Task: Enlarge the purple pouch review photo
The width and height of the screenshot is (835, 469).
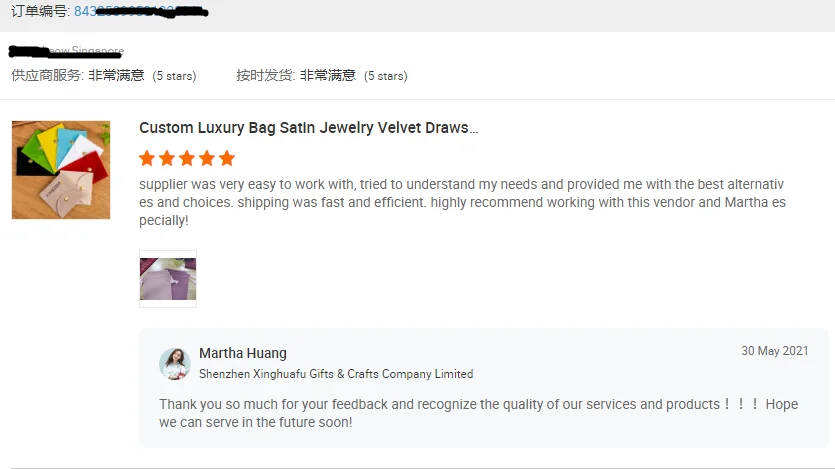Action: click(x=168, y=279)
